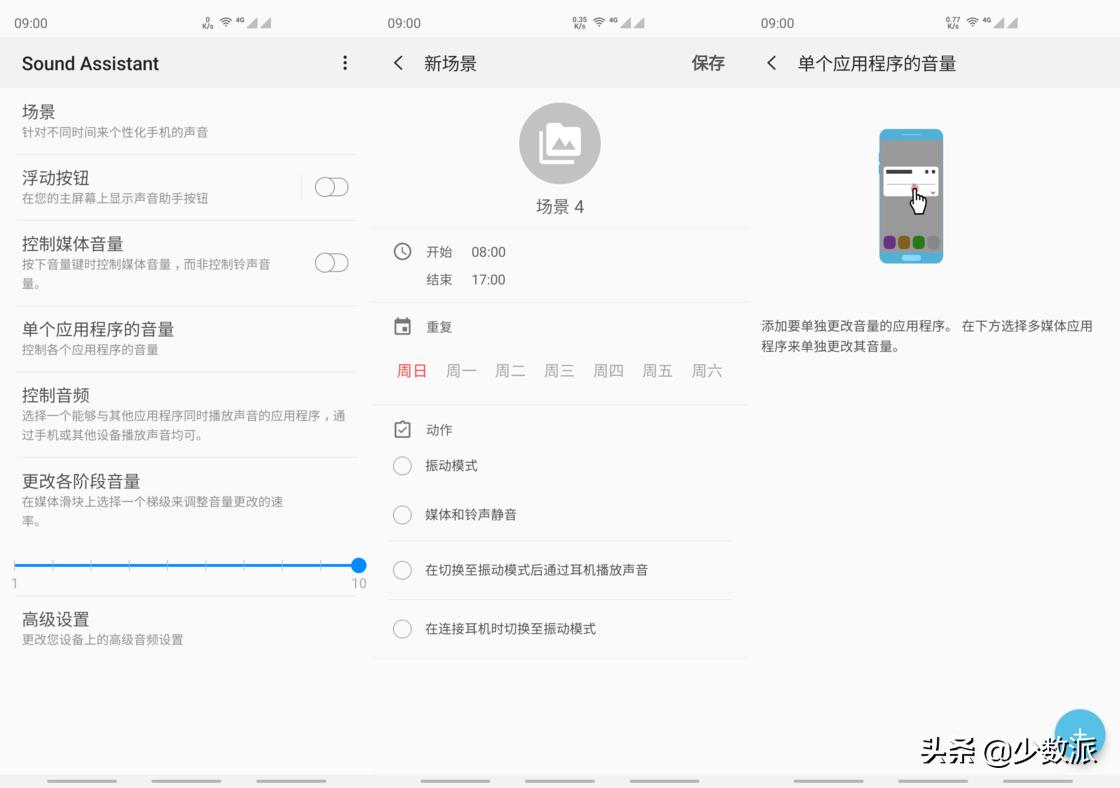Click the clock icon beside 开始 time

pyautogui.click(x=402, y=252)
